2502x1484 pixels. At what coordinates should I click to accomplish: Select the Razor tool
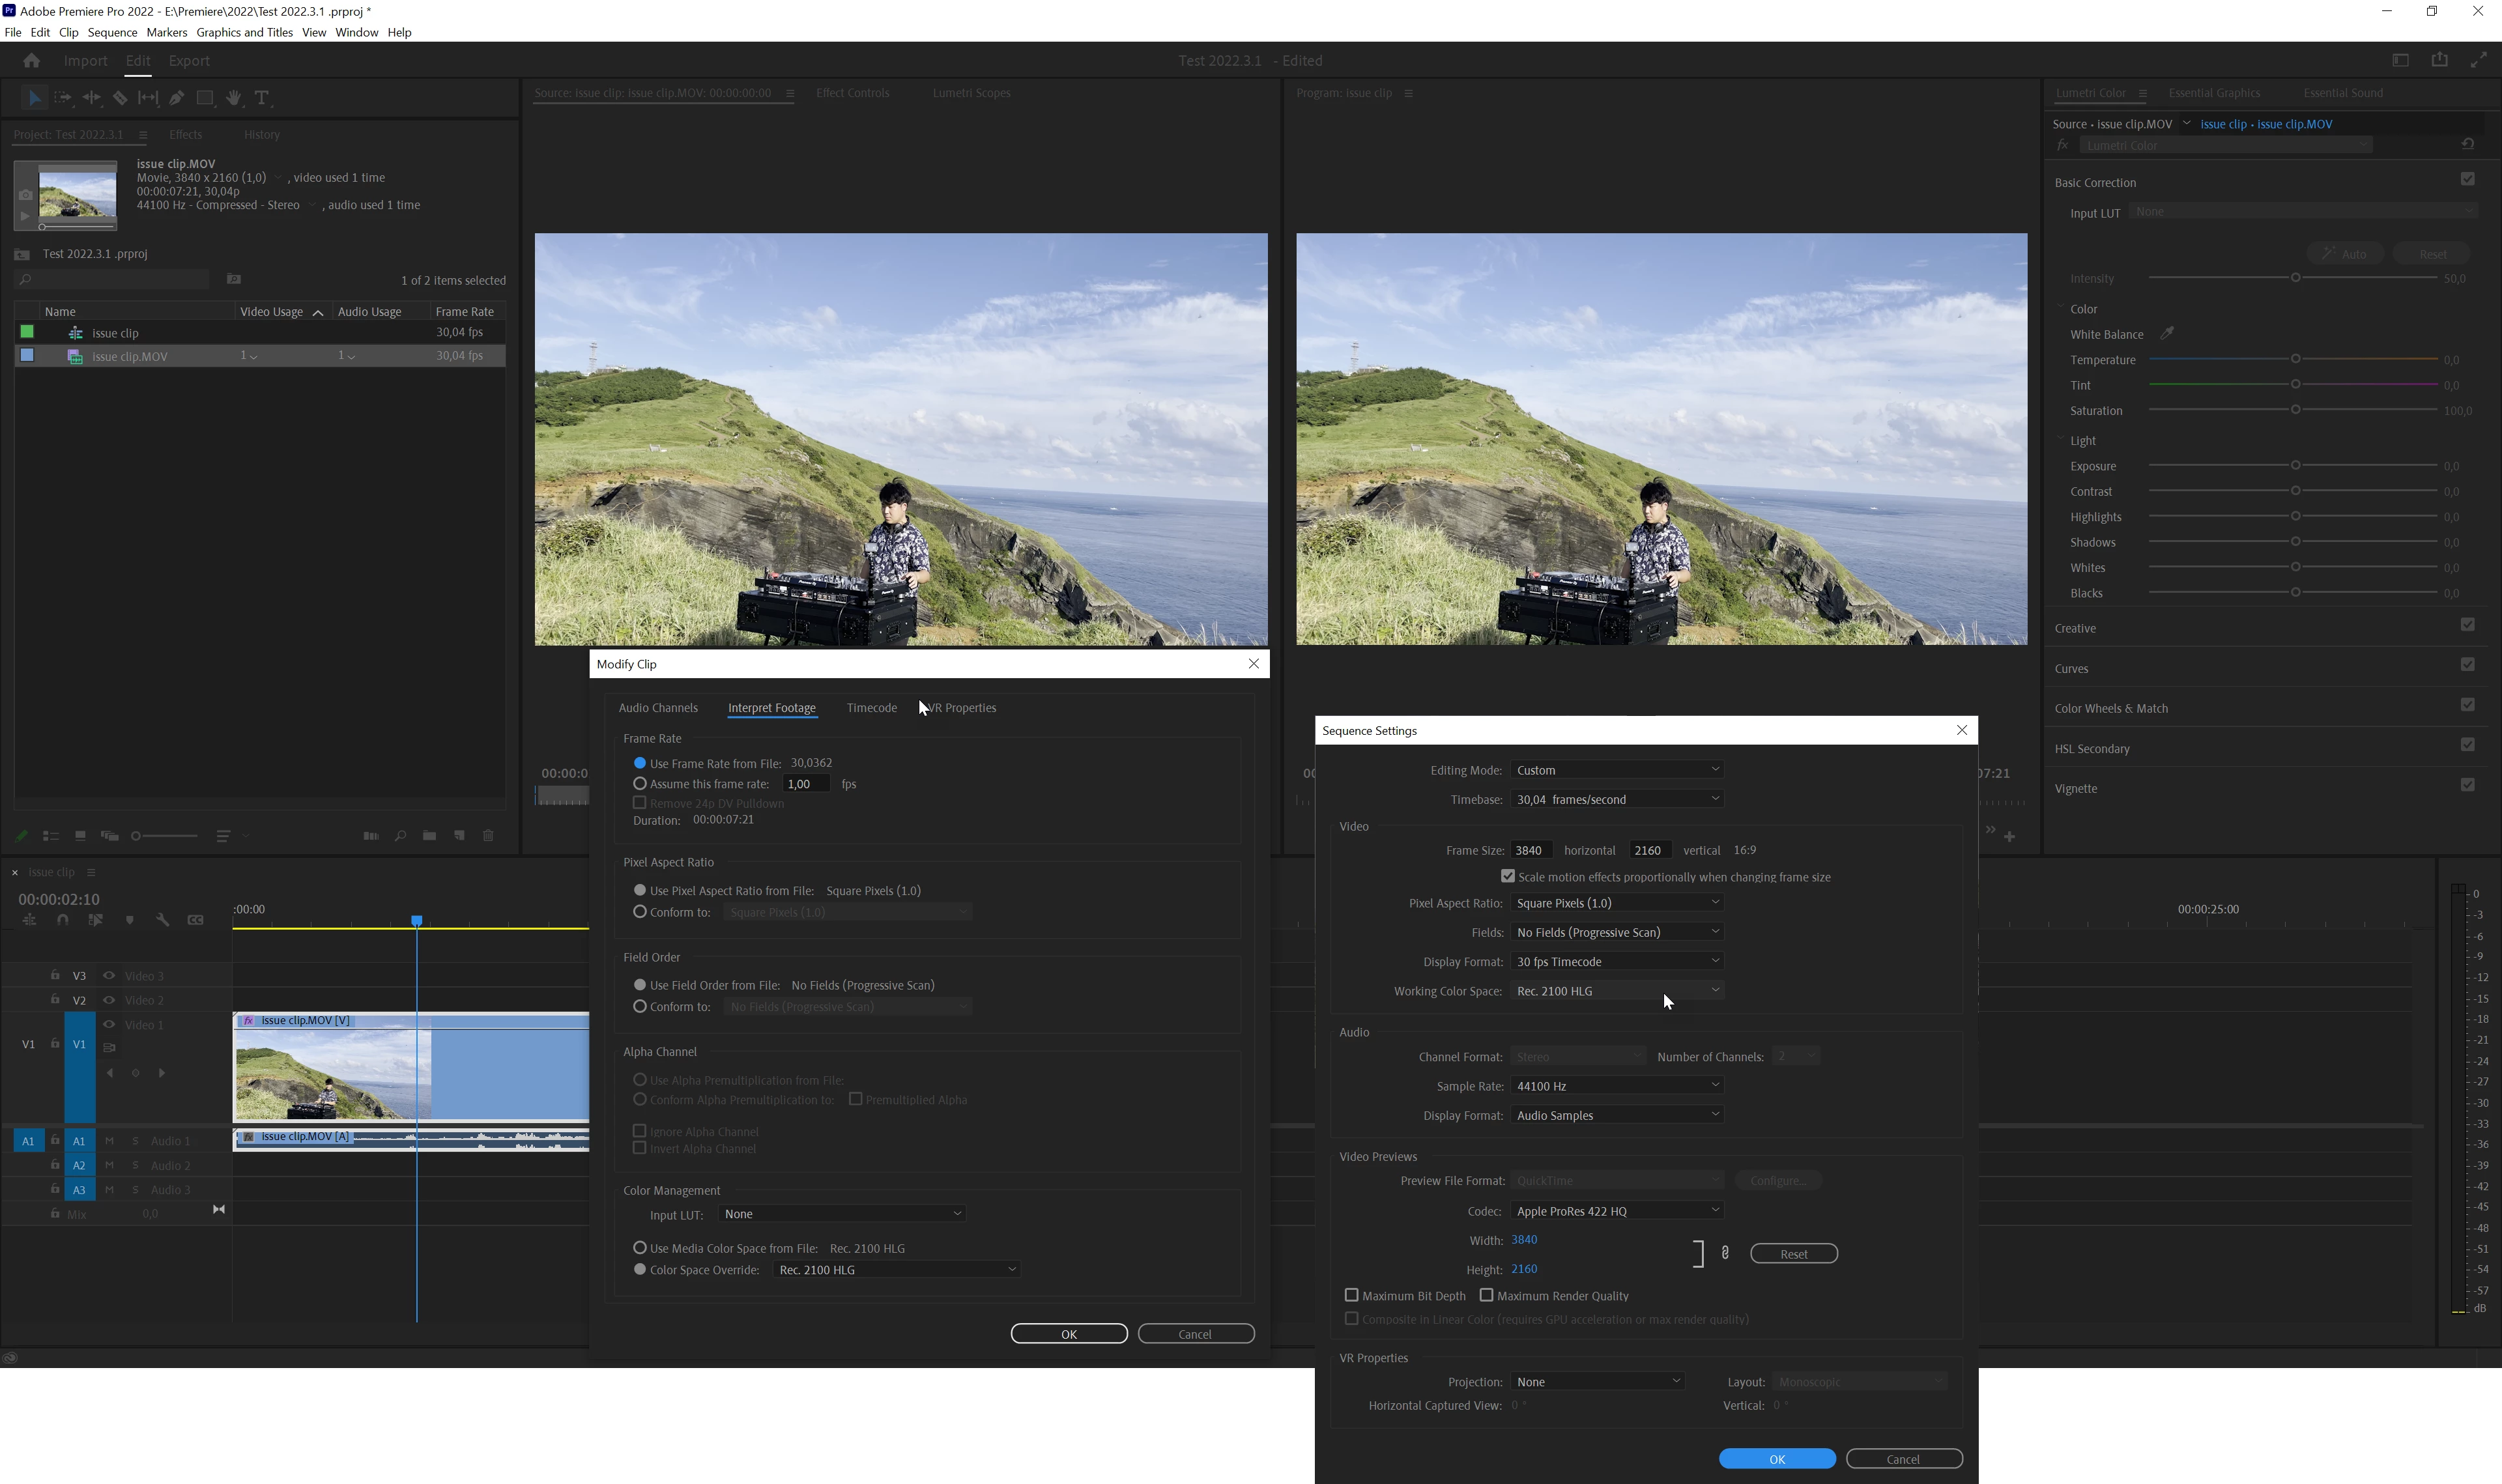(120, 98)
